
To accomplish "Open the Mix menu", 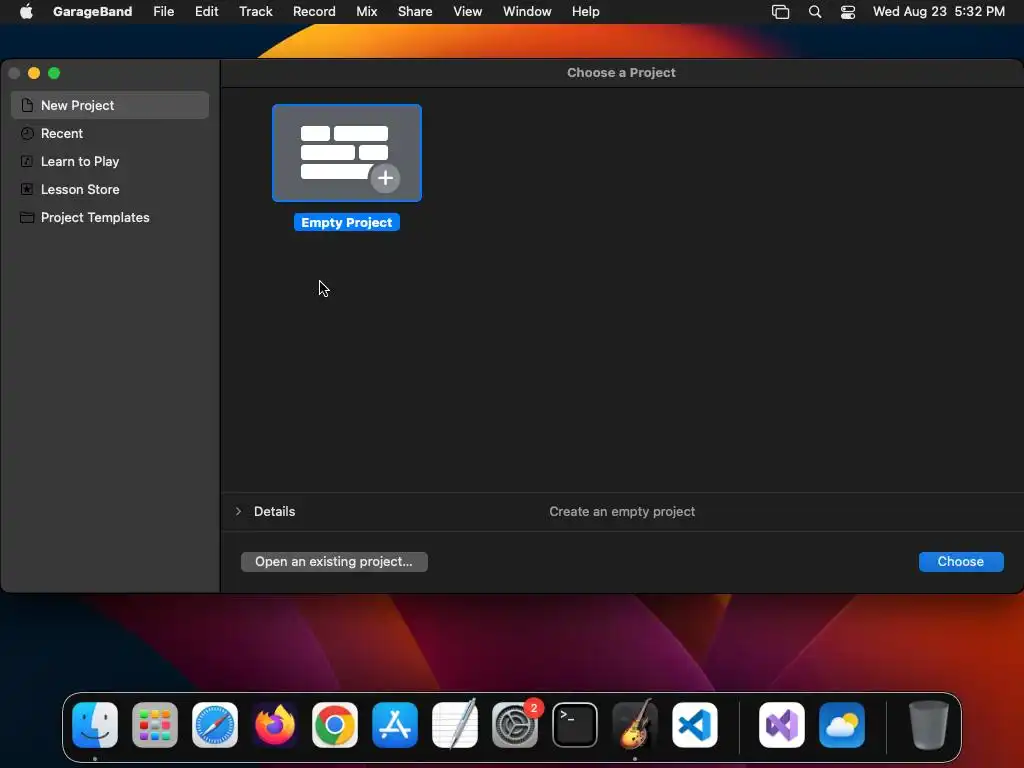I will click(366, 11).
